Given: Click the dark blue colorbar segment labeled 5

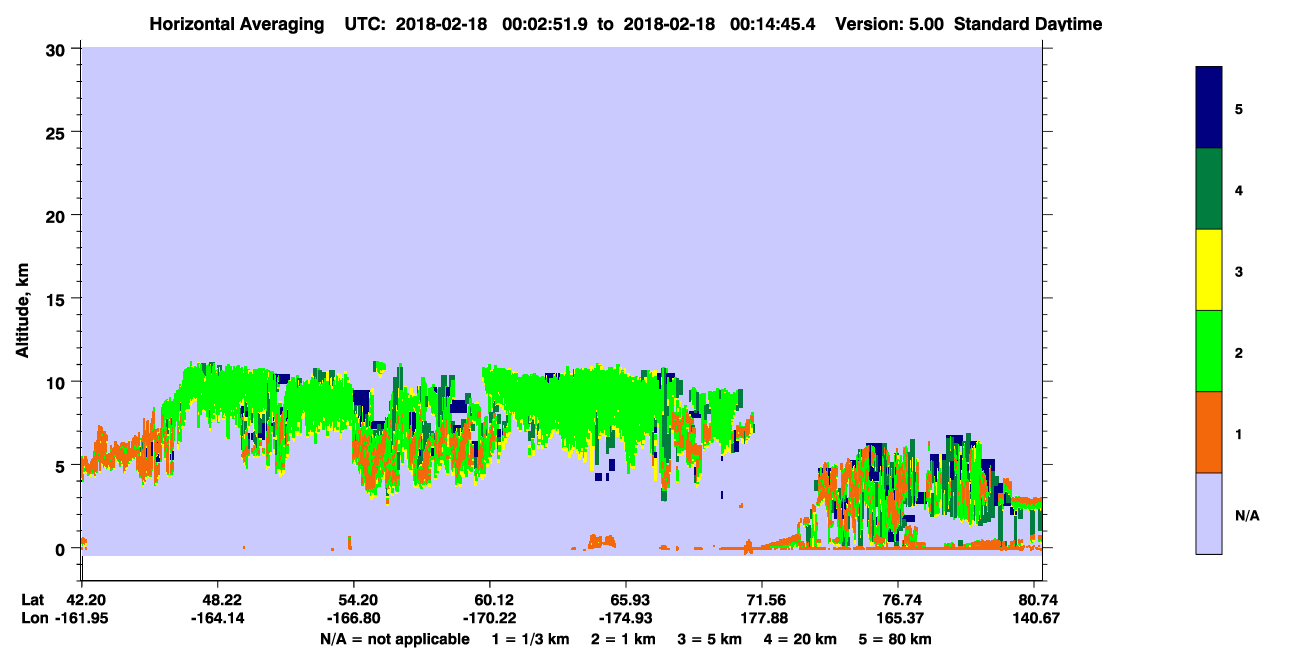Looking at the screenshot, I should click(1208, 108).
